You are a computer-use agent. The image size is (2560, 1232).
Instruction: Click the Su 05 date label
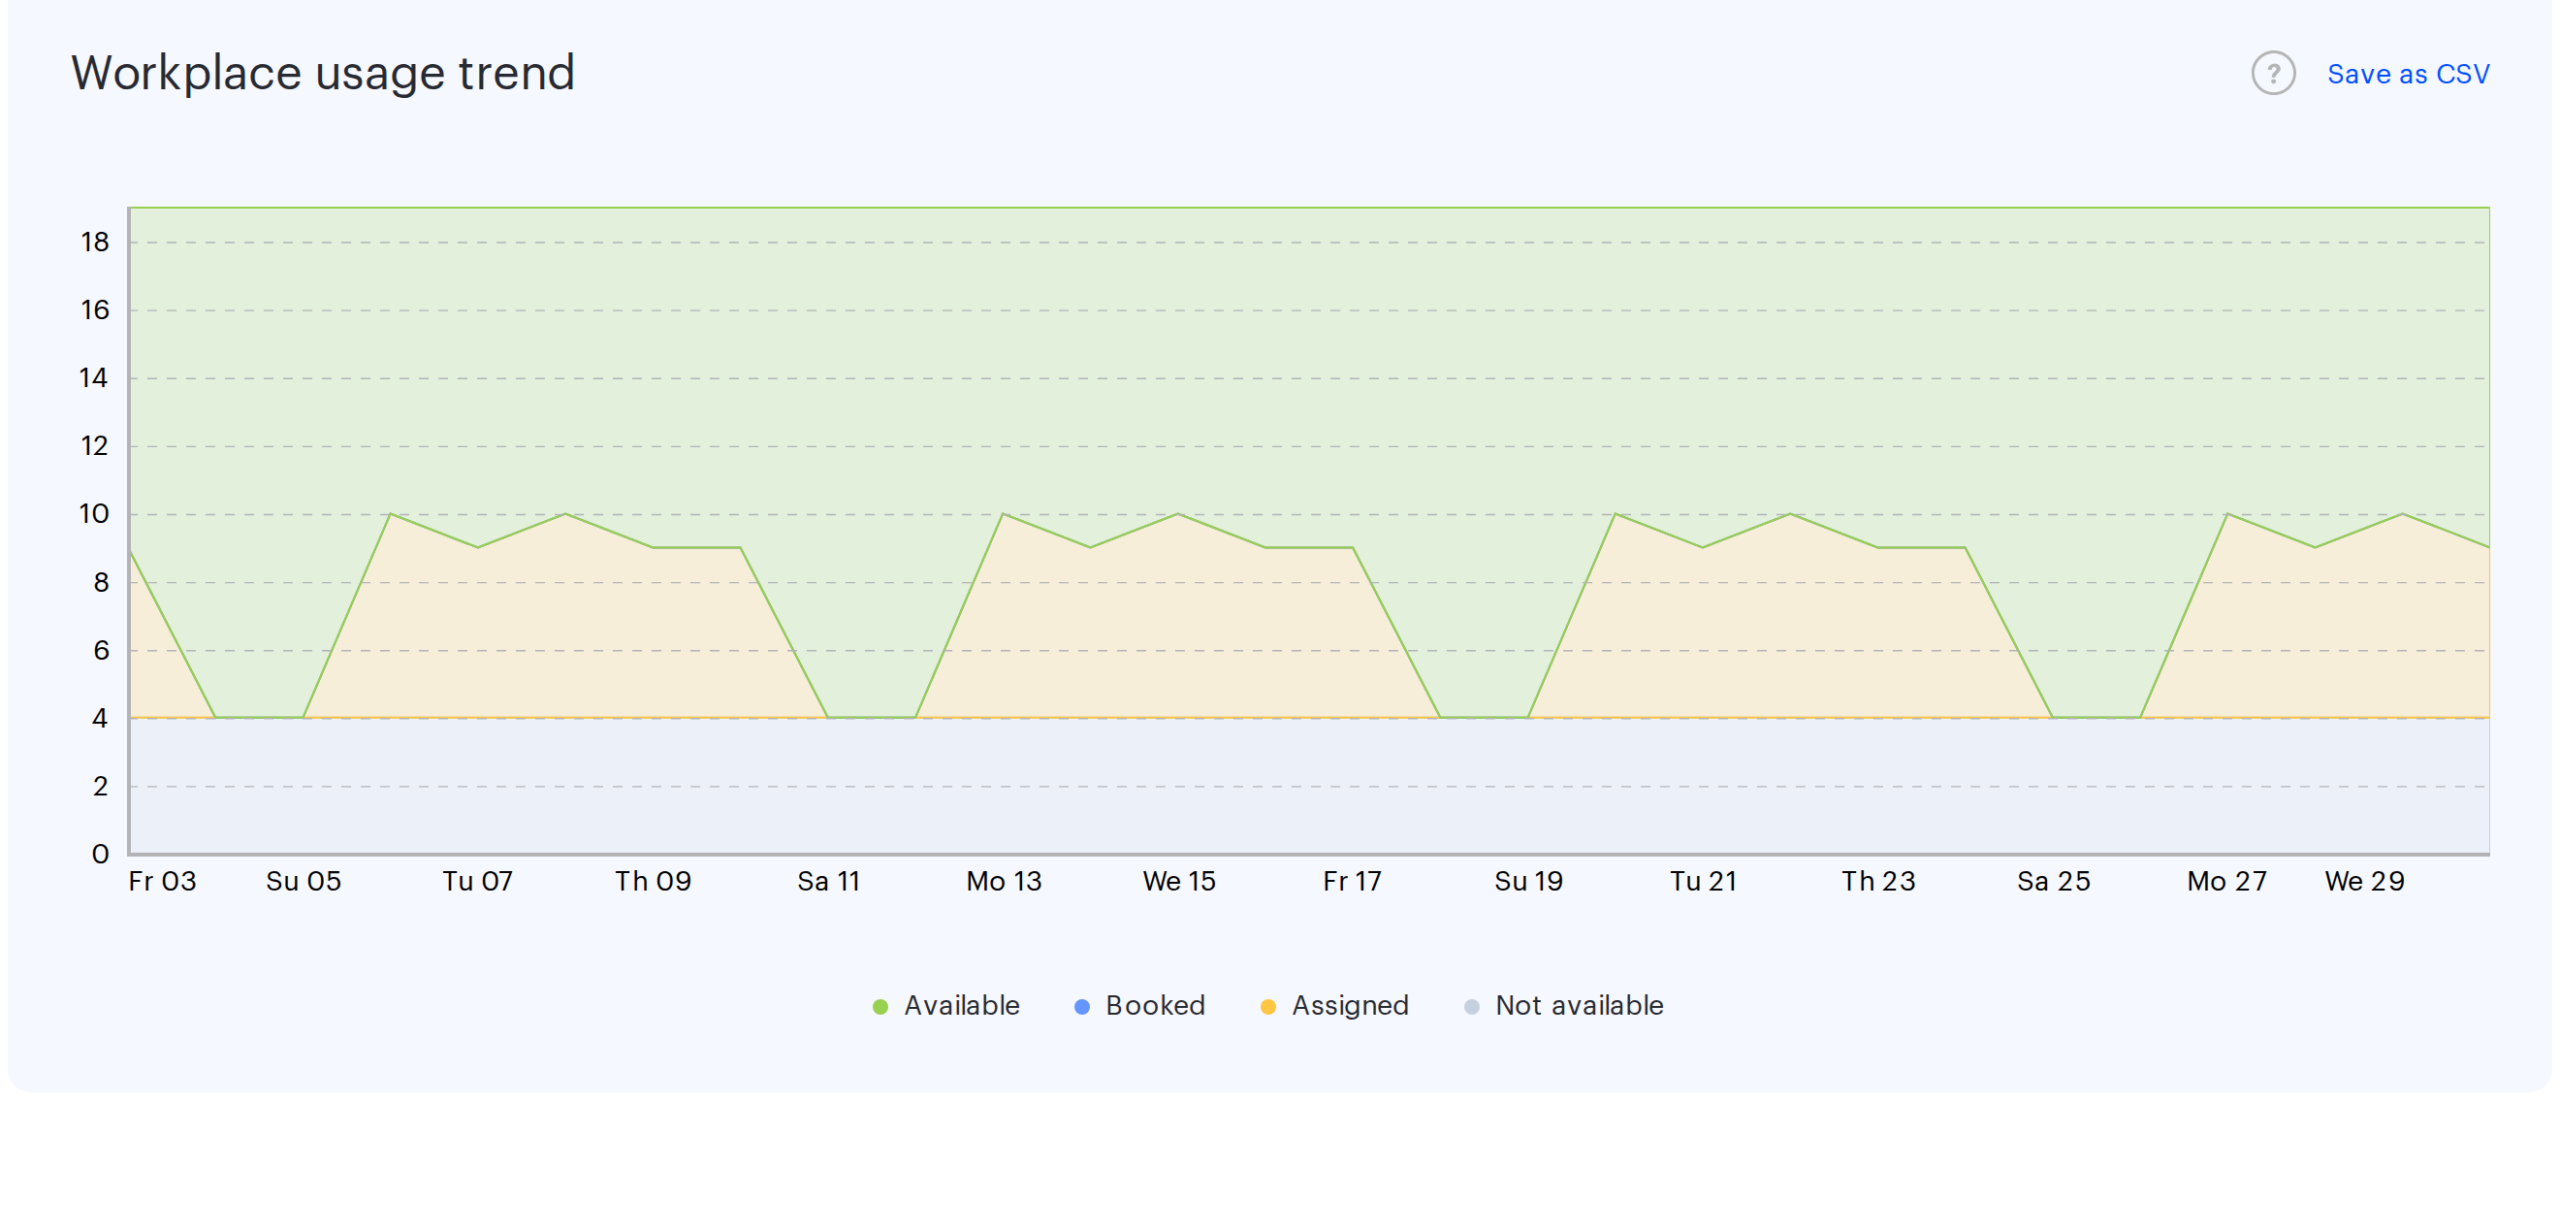(303, 881)
